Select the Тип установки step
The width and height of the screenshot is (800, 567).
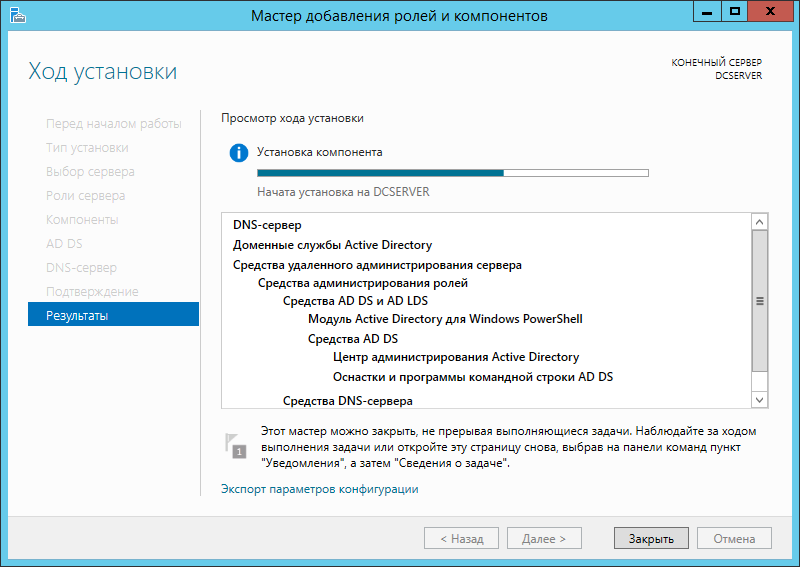tap(87, 147)
